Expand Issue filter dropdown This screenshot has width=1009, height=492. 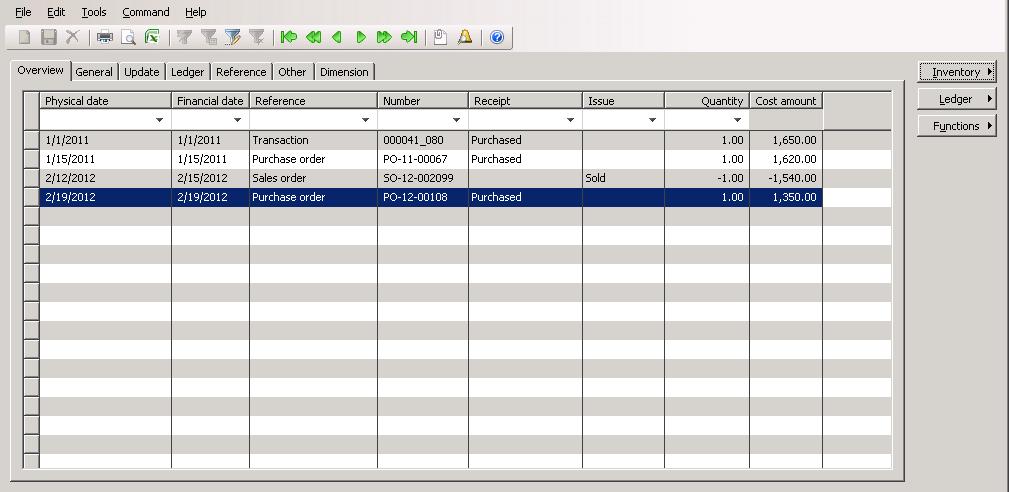coord(653,120)
